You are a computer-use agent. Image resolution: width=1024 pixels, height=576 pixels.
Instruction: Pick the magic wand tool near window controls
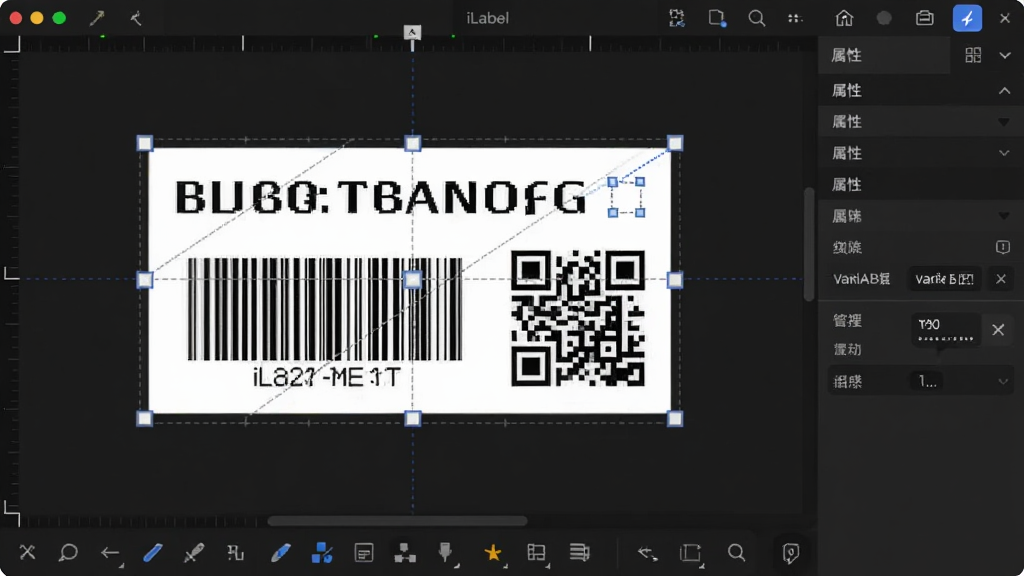click(x=97, y=18)
